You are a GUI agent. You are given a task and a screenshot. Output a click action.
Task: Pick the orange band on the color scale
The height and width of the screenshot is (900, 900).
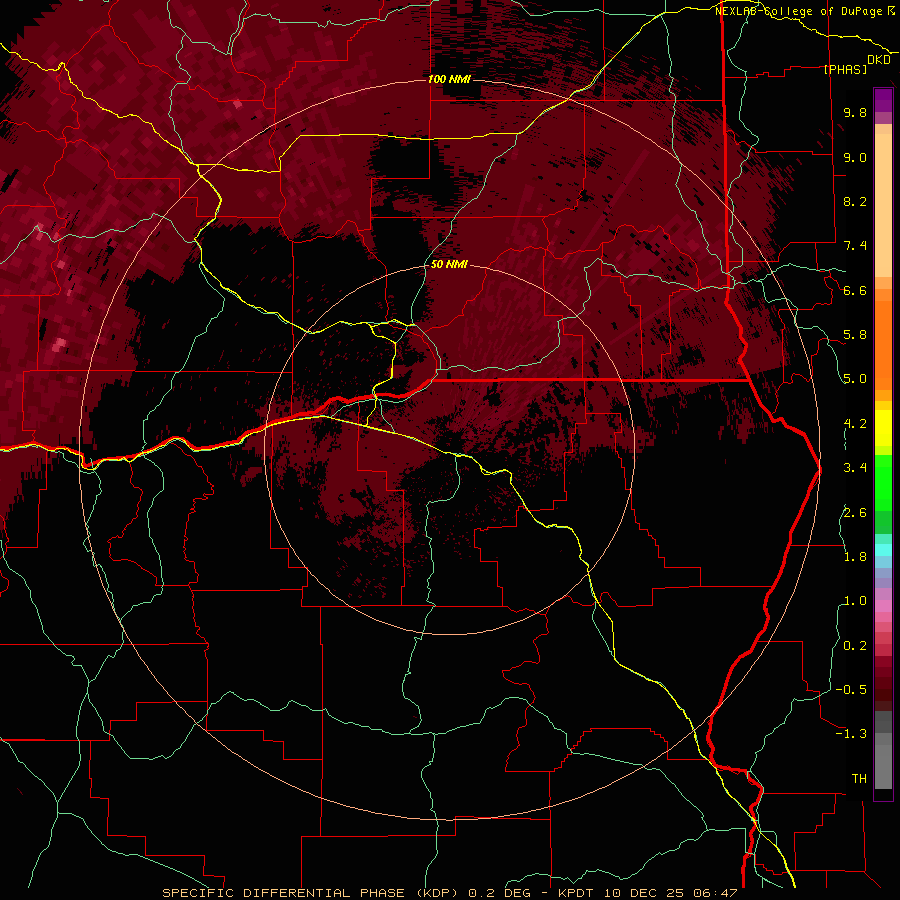(x=883, y=344)
